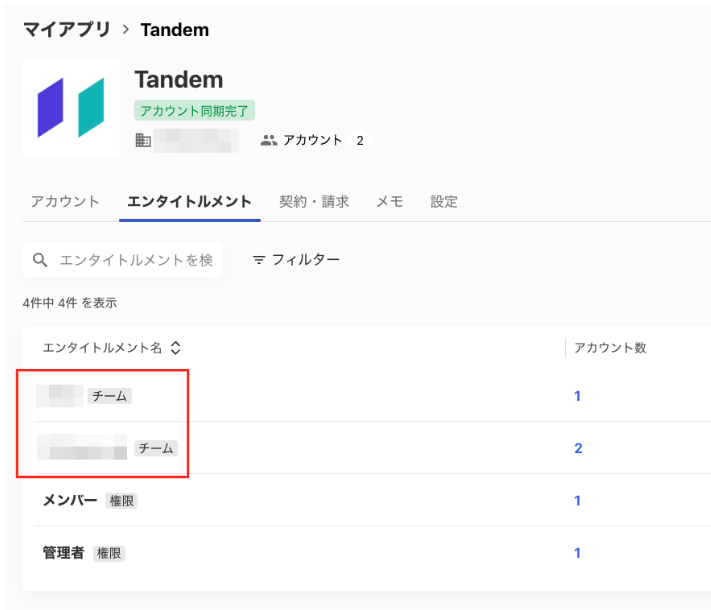Click the チーム tag in second row
Viewport: 711px width, 610px height.
tap(156, 448)
